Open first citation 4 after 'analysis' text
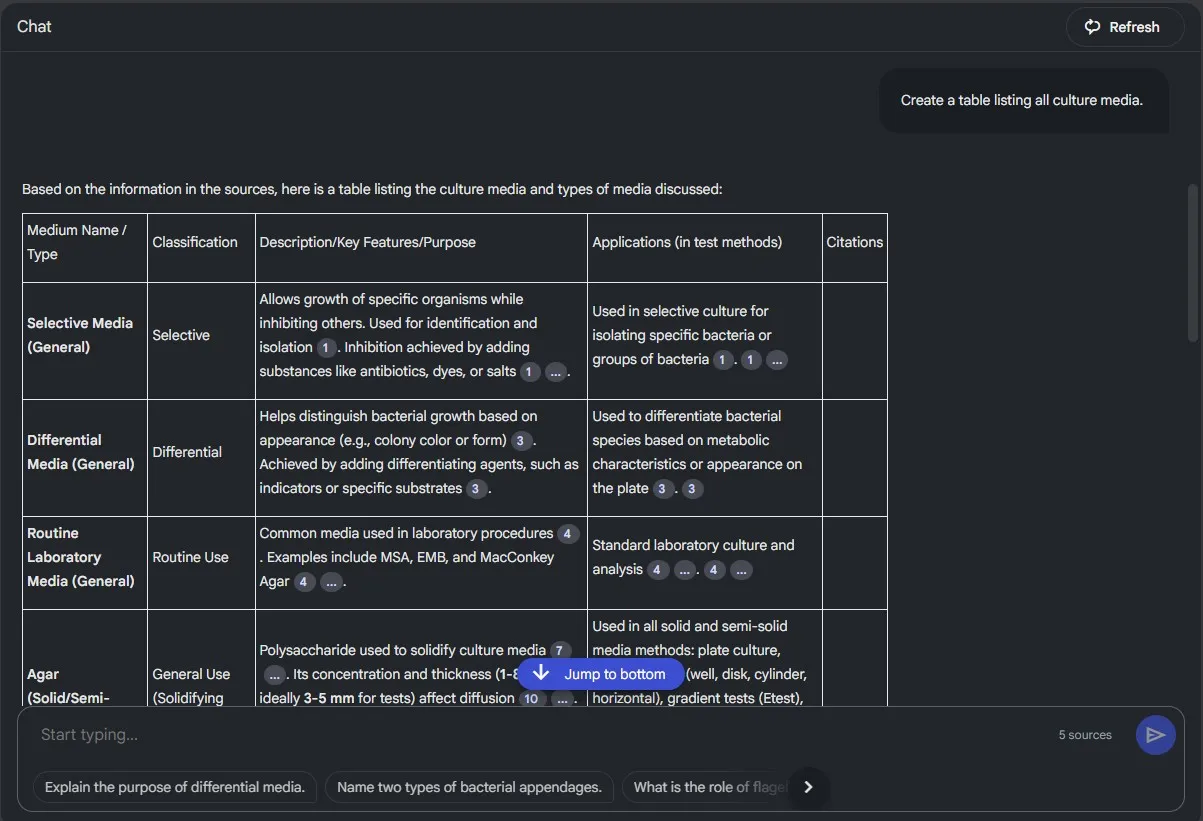This screenshot has height=821, width=1203. [657, 570]
